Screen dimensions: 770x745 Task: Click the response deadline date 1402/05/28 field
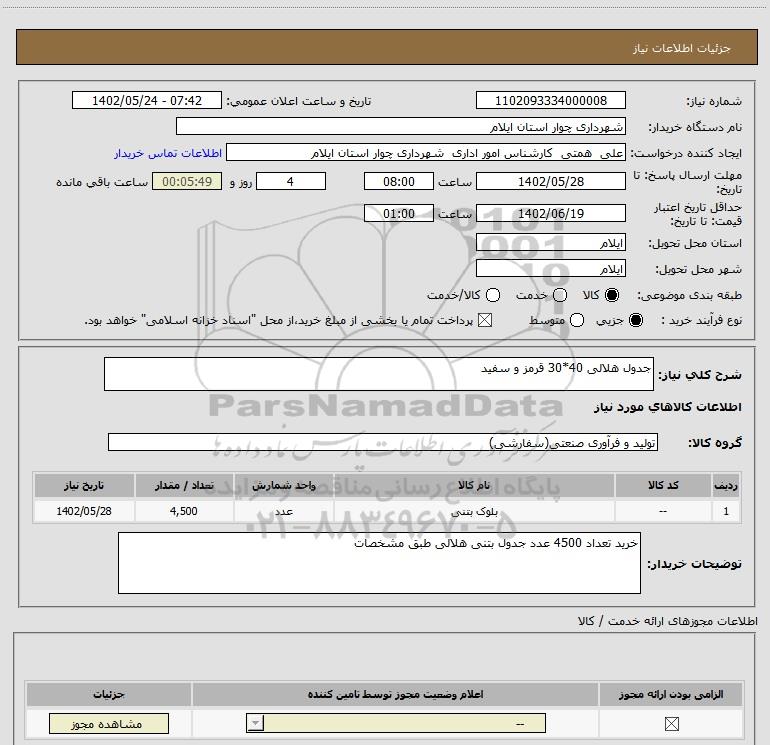pos(550,181)
